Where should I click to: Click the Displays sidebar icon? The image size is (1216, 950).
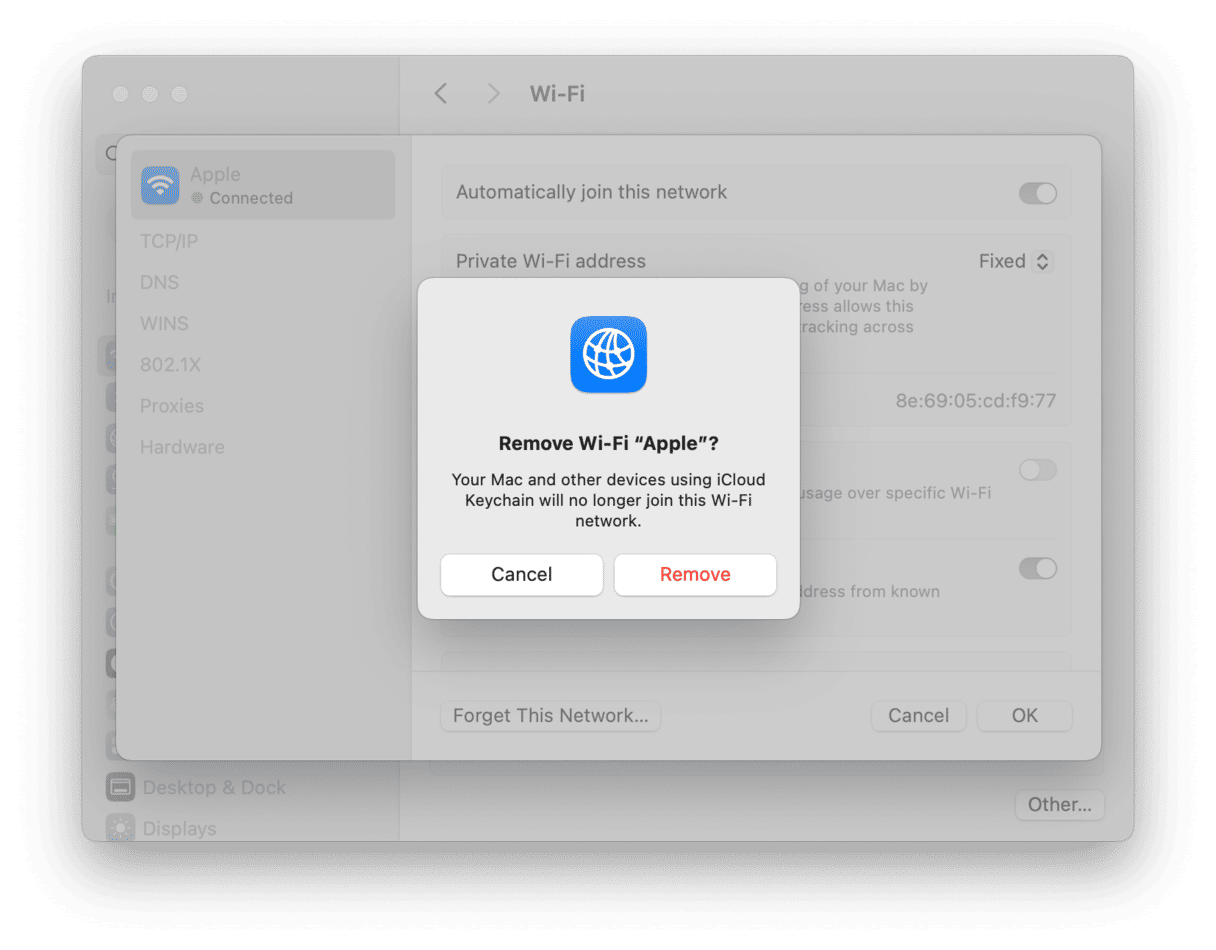click(120, 829)
